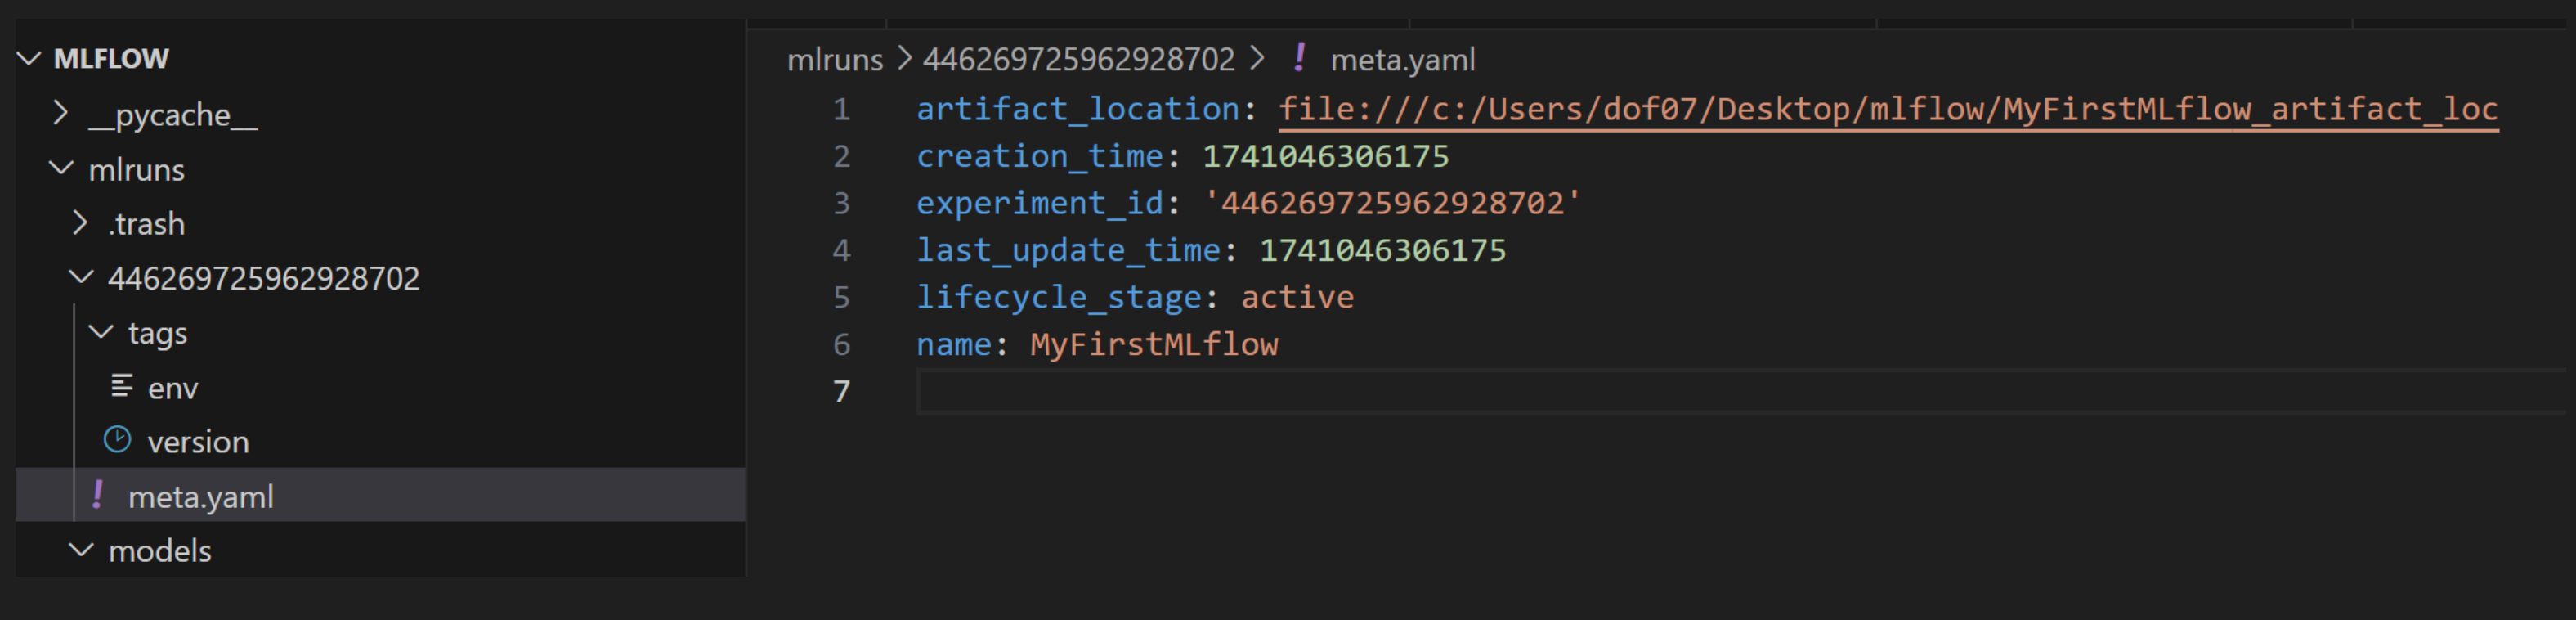Open the env file in explorer
The height and width of the screenshot is (620, 2576).
pyautogui.click(x=173, y=388)
